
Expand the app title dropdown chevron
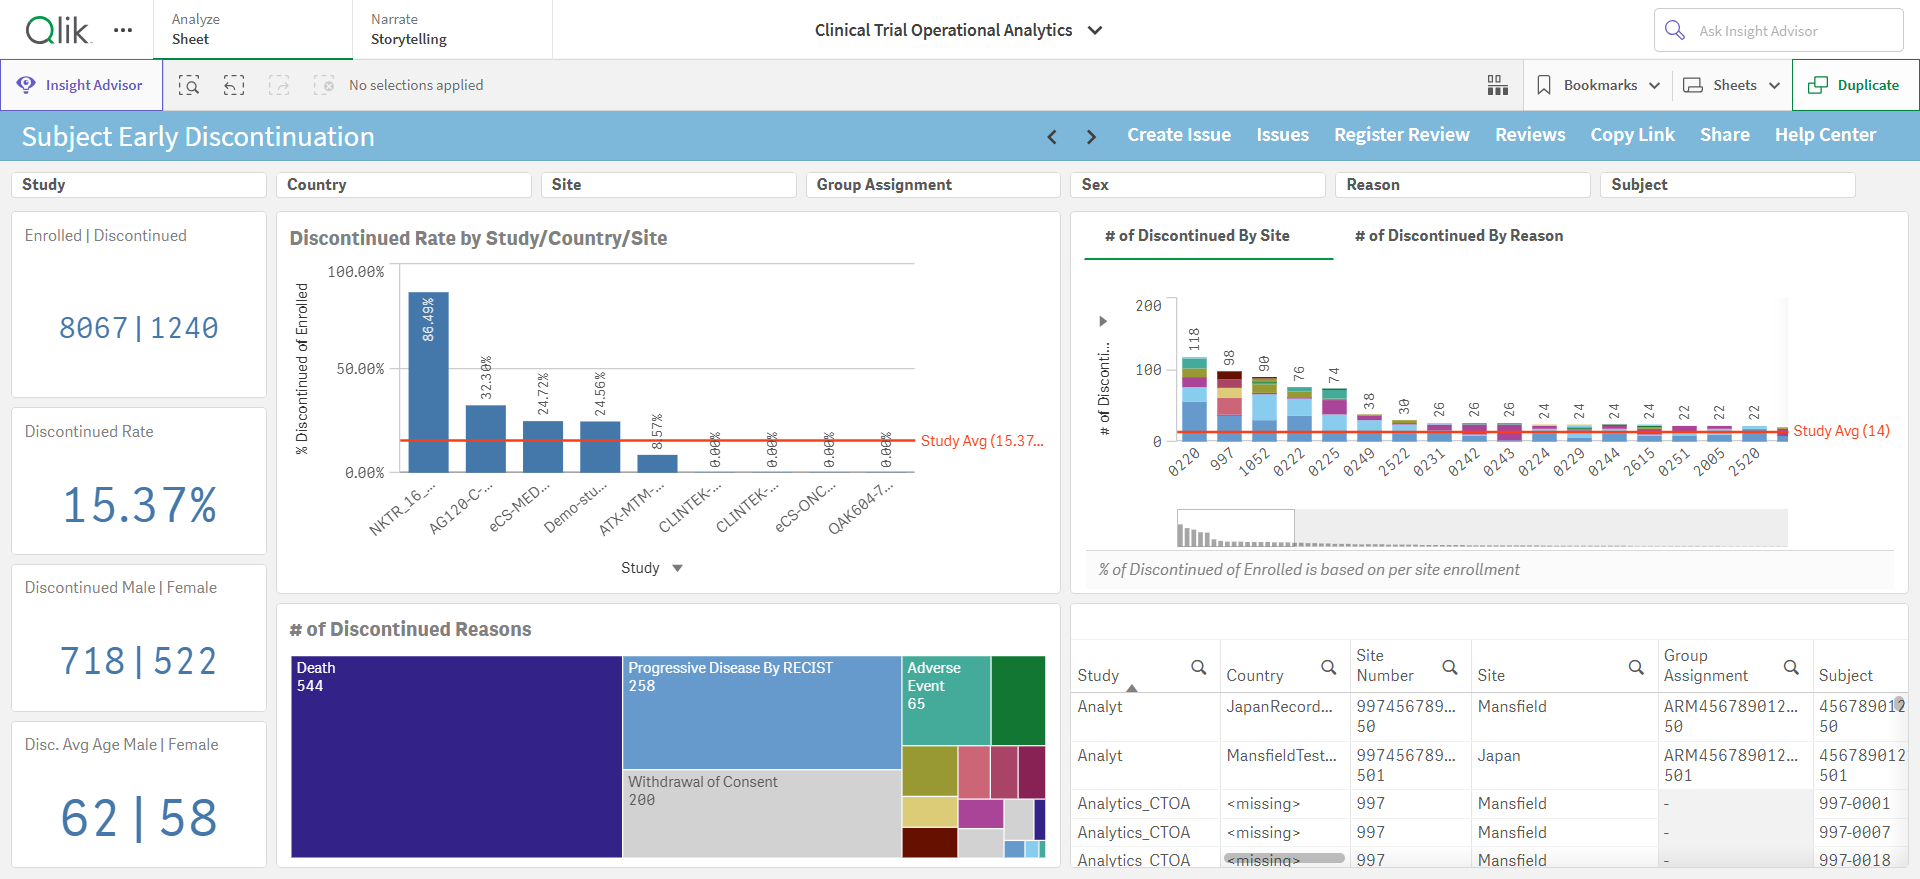click(1095, 30)
